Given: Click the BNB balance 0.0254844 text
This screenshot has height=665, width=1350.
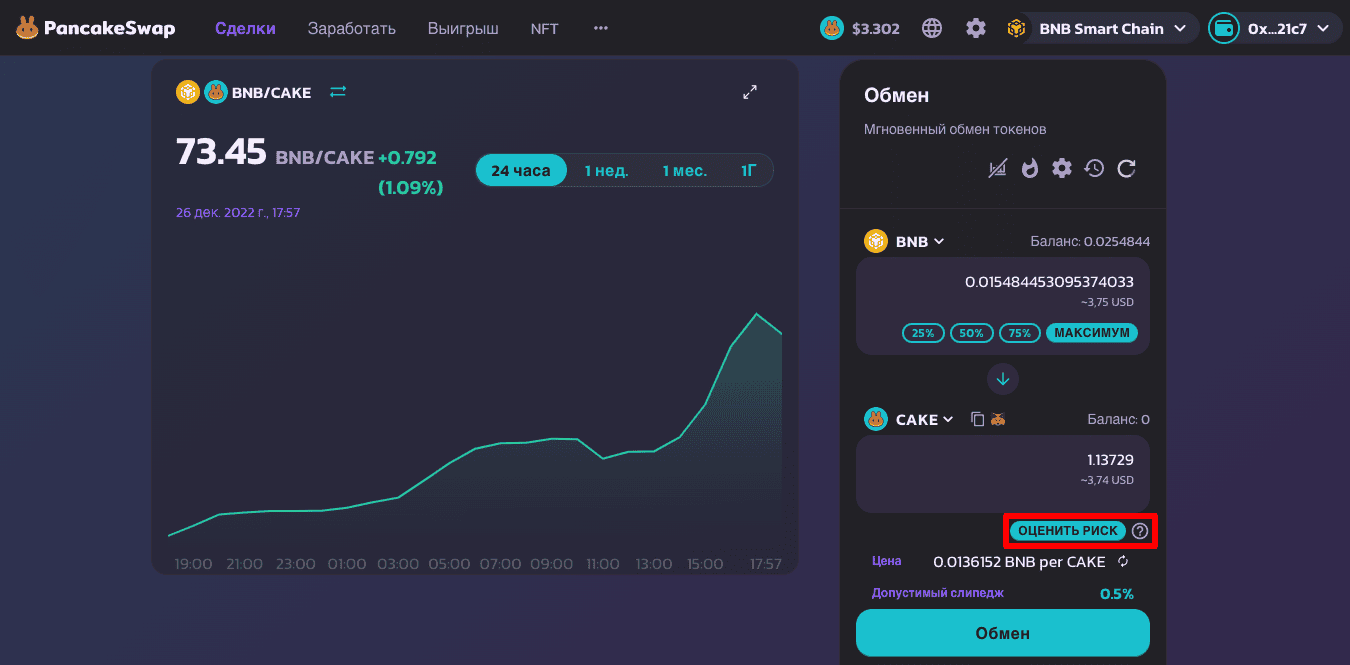Looking at the screenshot, I should tap(1090, 242).
